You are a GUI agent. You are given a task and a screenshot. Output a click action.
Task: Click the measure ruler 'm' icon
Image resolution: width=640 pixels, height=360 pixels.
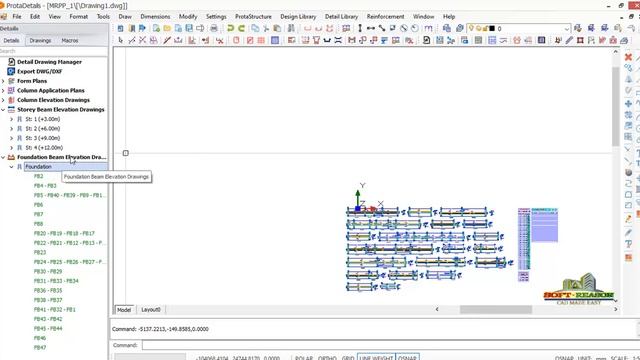pyautogui.click(x=428, y=28)
